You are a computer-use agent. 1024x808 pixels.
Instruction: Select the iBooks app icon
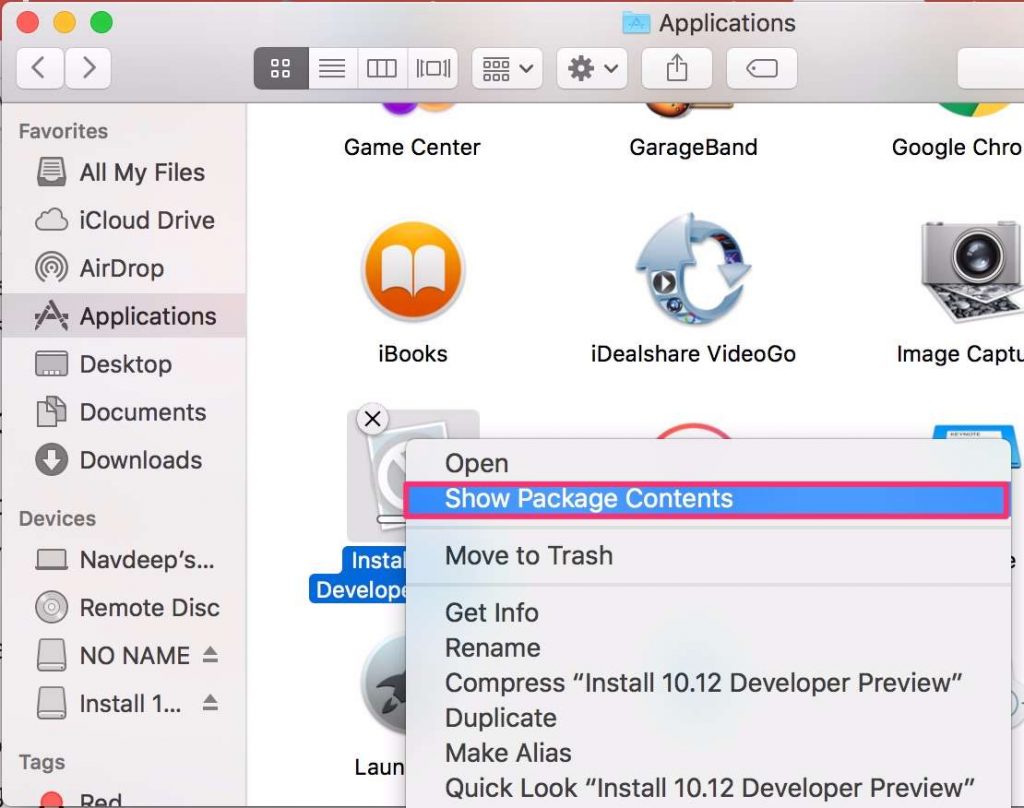(413, 270)
